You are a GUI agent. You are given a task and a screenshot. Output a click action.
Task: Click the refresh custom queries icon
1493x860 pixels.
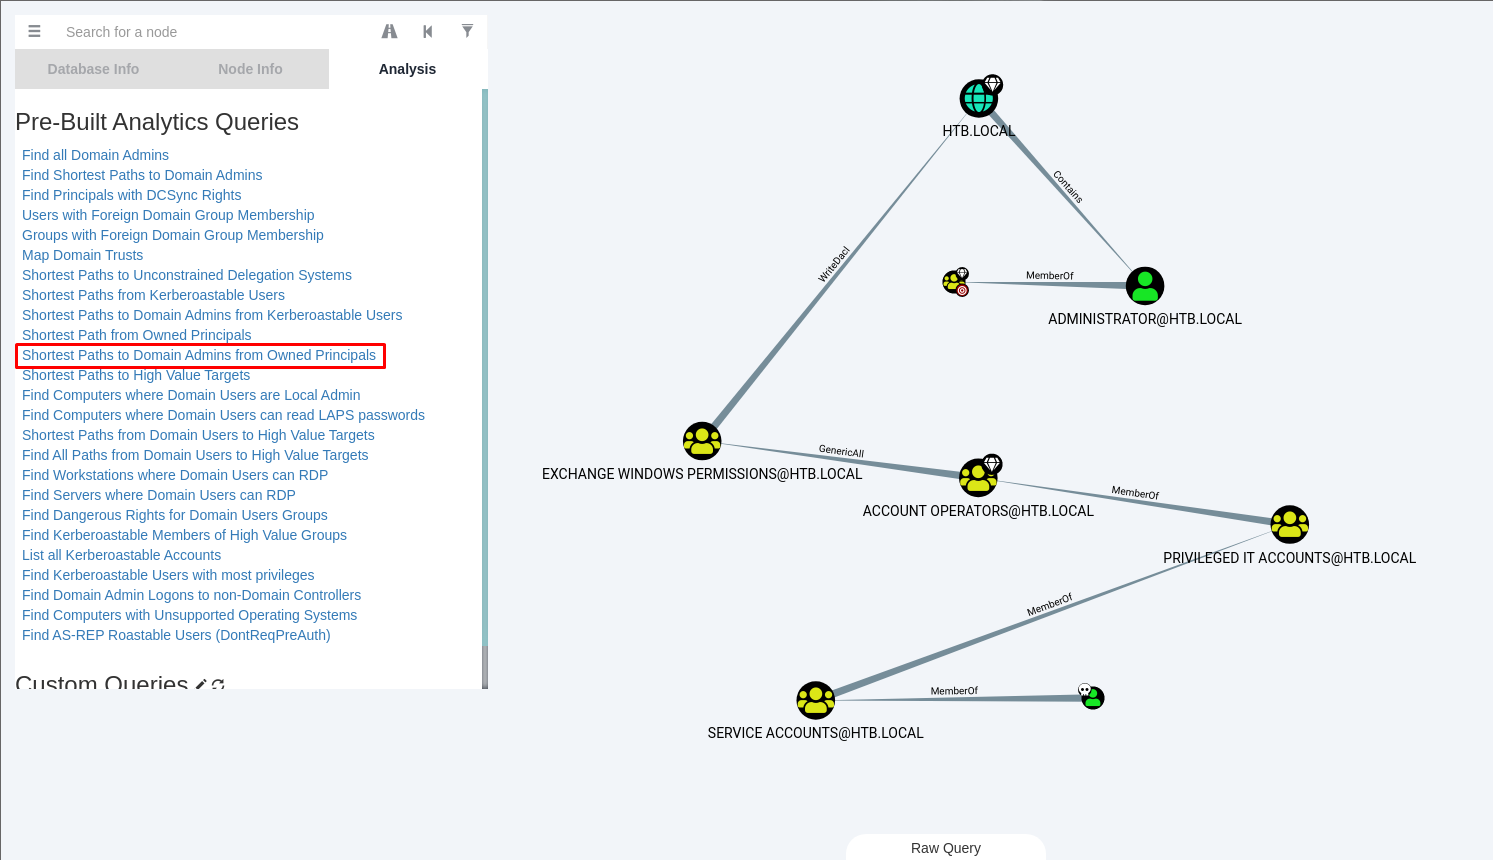coord(218,684)
